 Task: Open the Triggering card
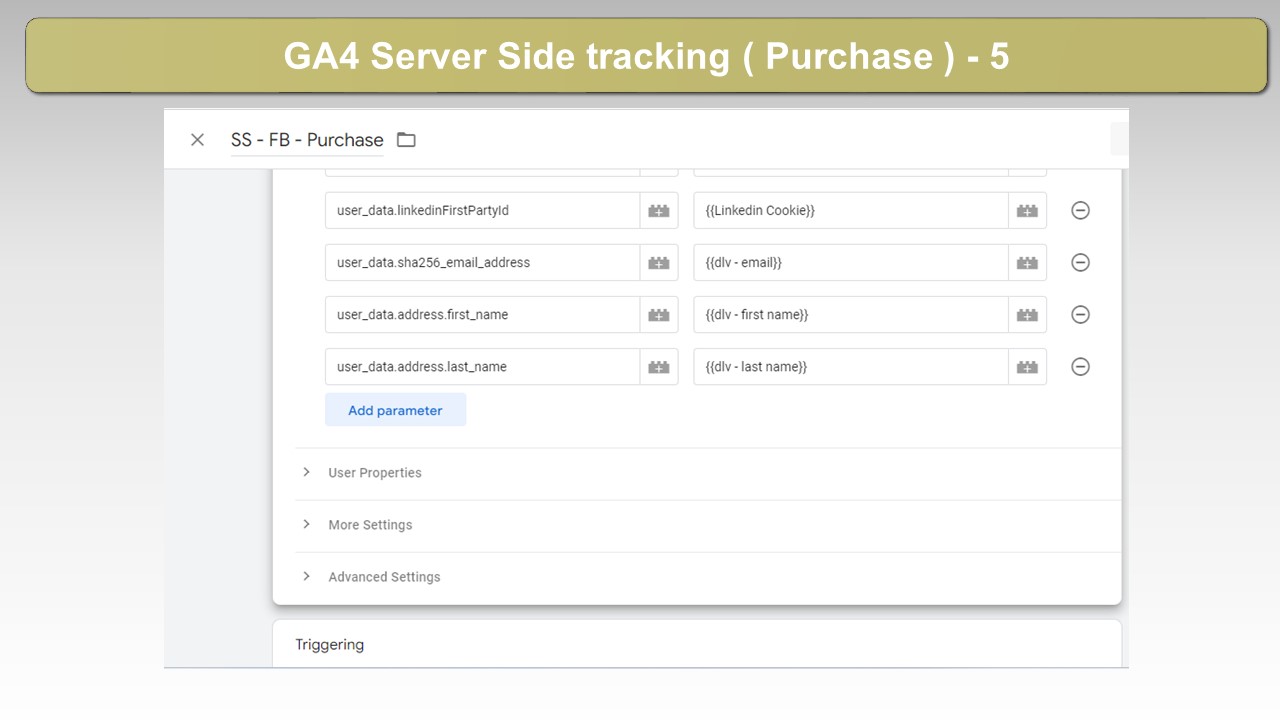click(x=697, y=644)
